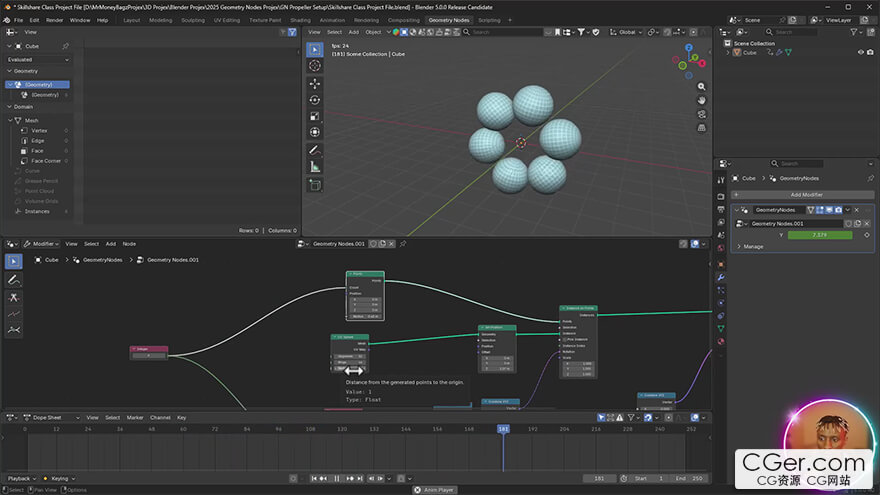Pick the Measure tool in viewport toolbar
The height and width of the screenshot is (495, 880).
pyautogui.click(x=315, y=167)
